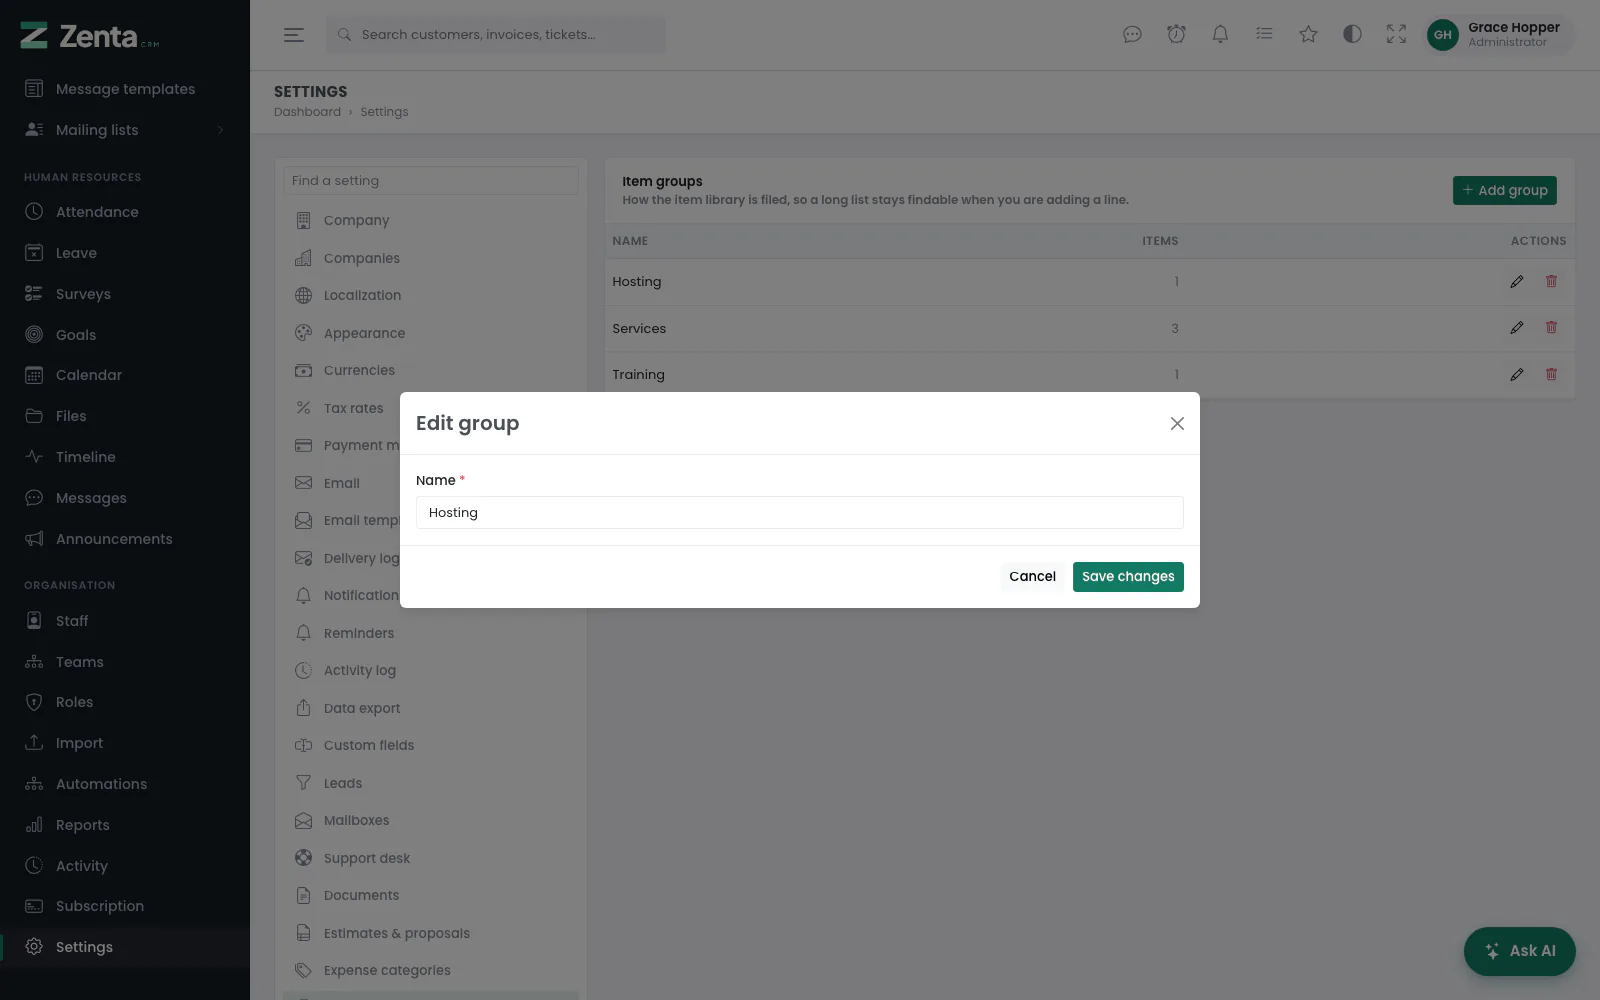This screenshot has height=1000, width=1600.
Task: Delete the Hosting group trash icon
Action: click(1551, 282)
